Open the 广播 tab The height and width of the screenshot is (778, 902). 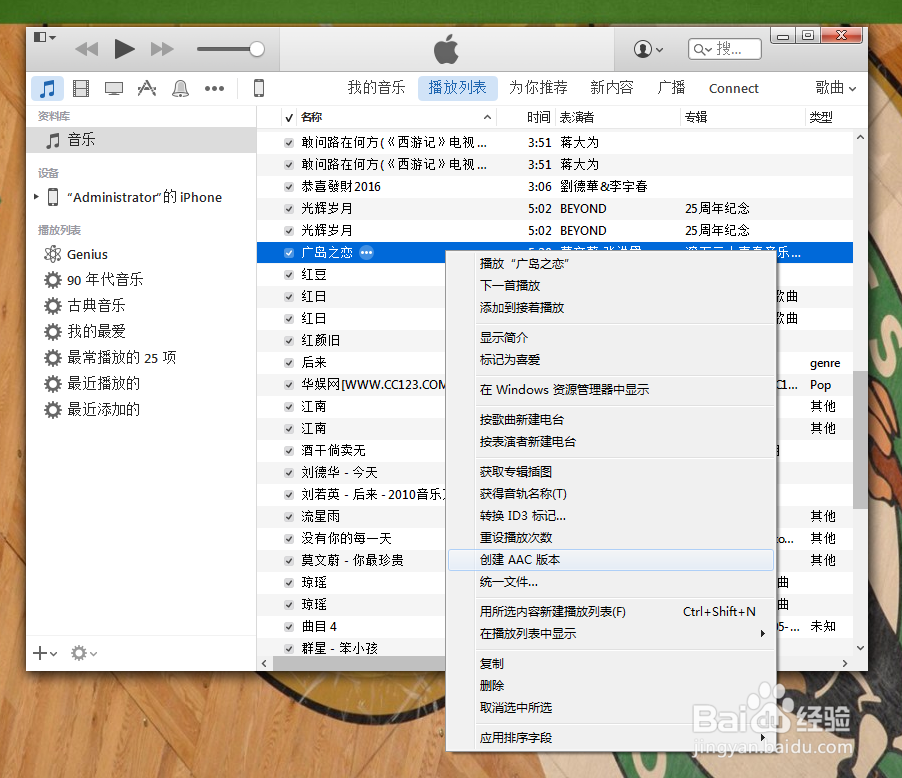pyautogui.click(x=671, y=88)
